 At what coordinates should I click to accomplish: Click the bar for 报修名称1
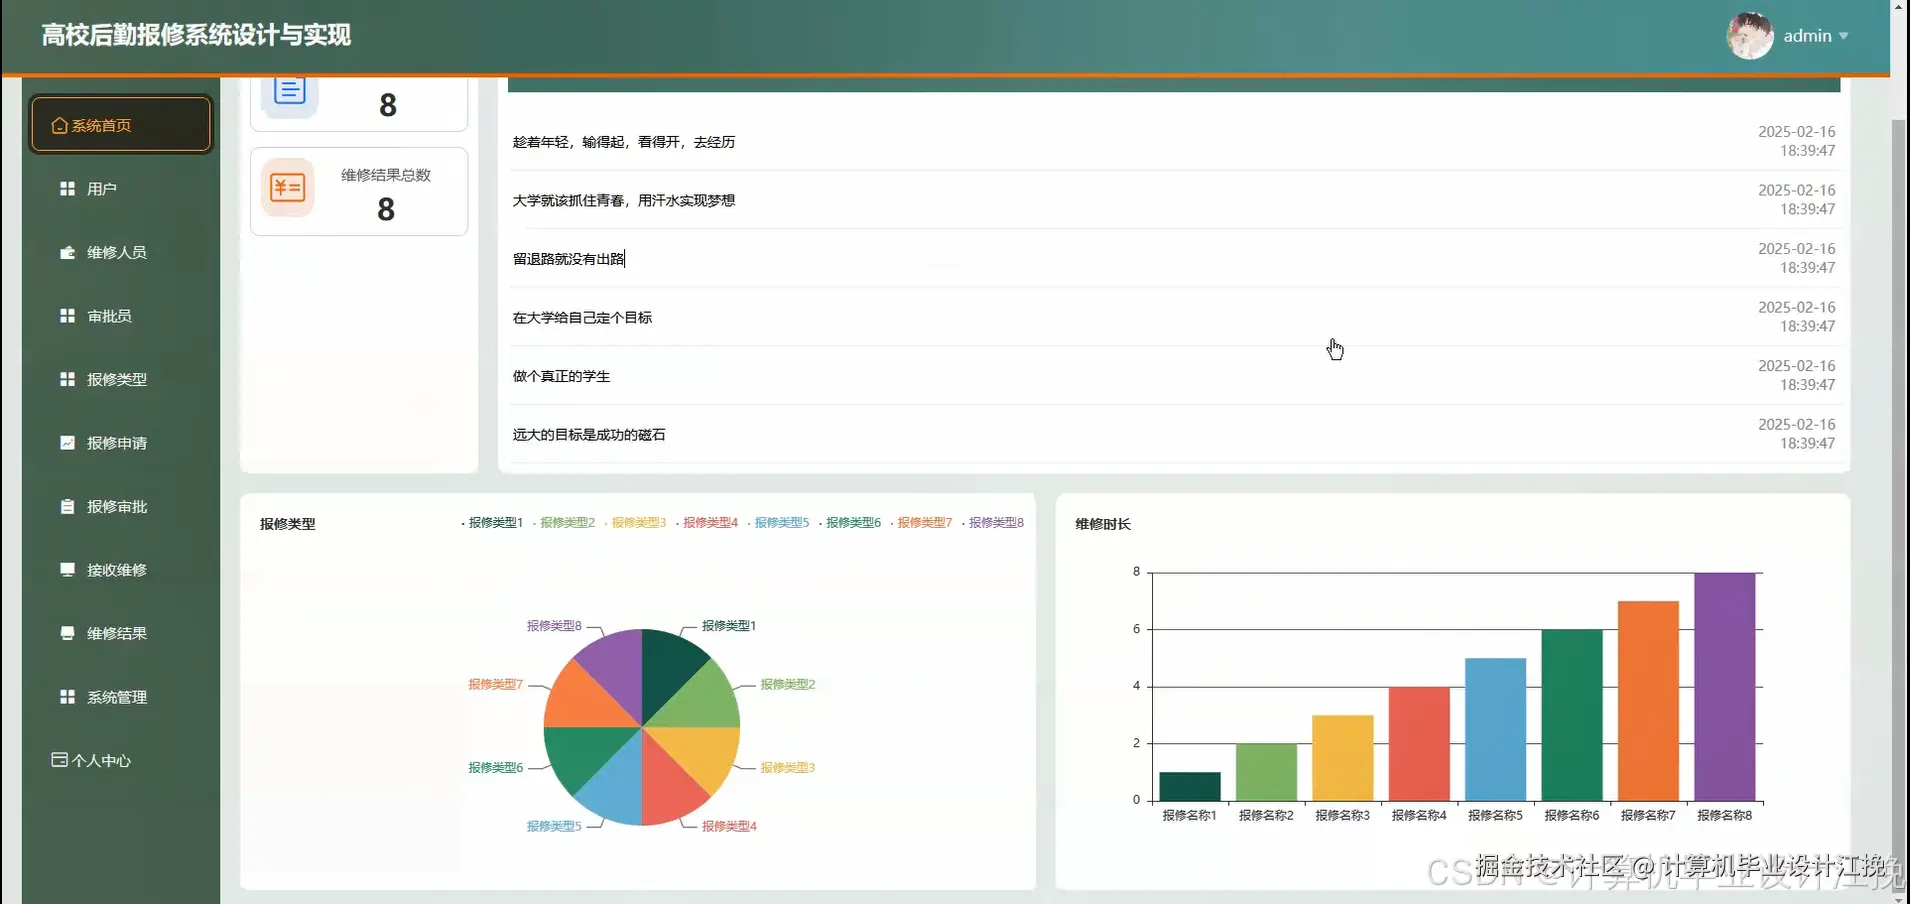1190,787
